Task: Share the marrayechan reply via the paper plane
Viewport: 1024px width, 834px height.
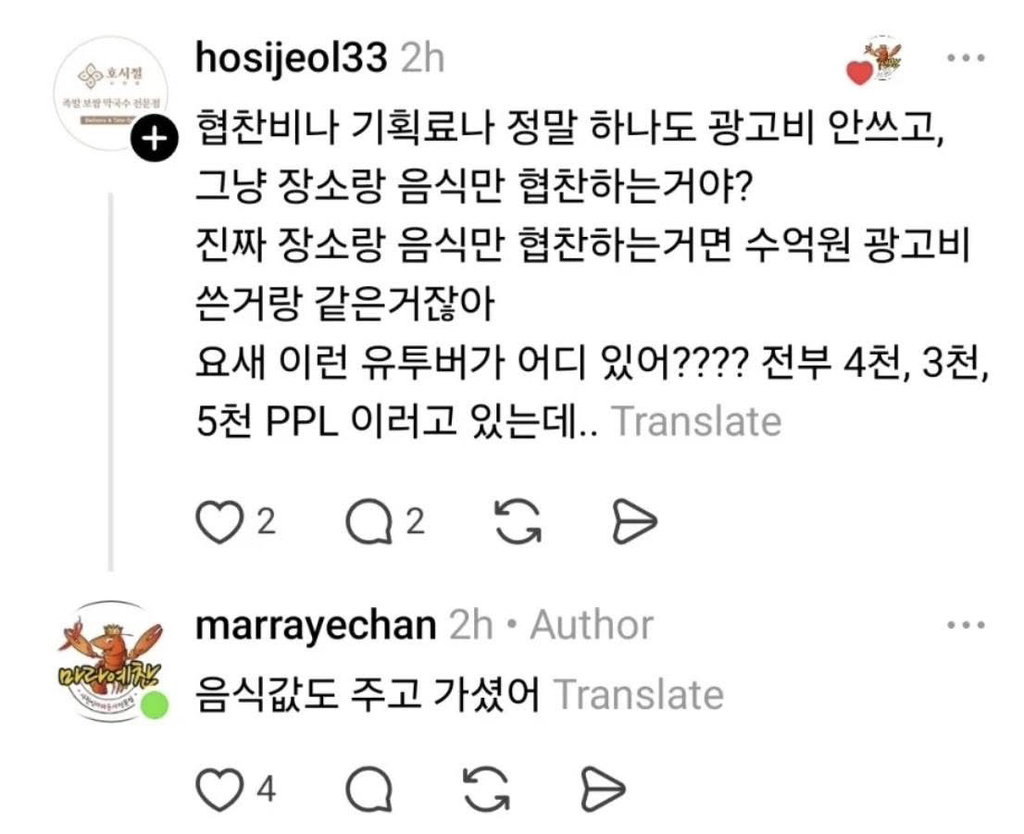Action: pos(602,789)
